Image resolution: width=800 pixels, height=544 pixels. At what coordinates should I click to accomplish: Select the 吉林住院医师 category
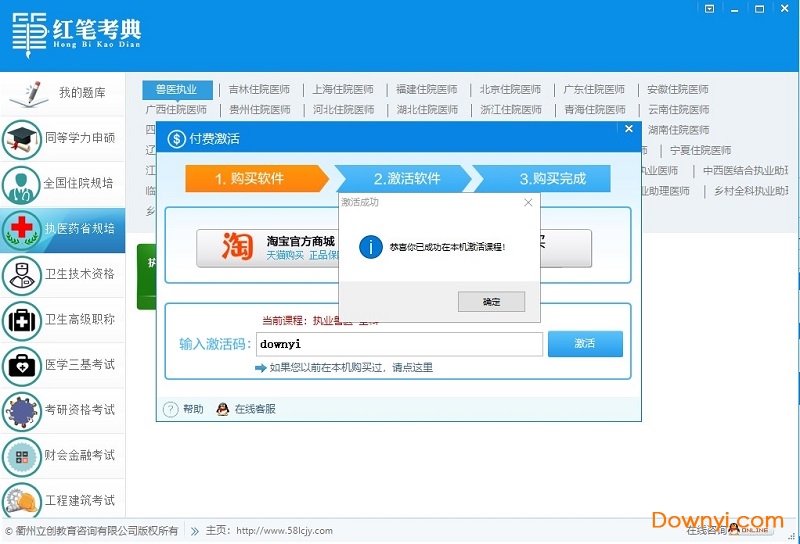click(x=259, y=90)
